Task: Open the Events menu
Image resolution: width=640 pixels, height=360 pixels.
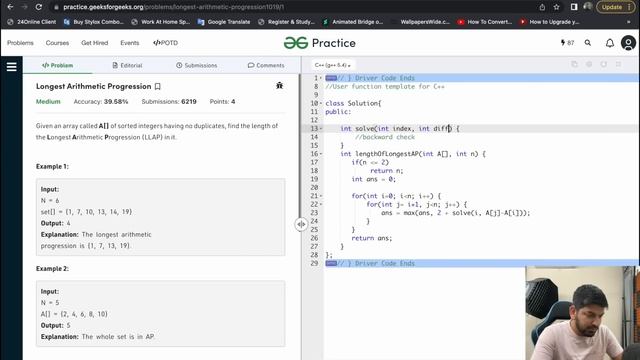Action: [130, 43]
